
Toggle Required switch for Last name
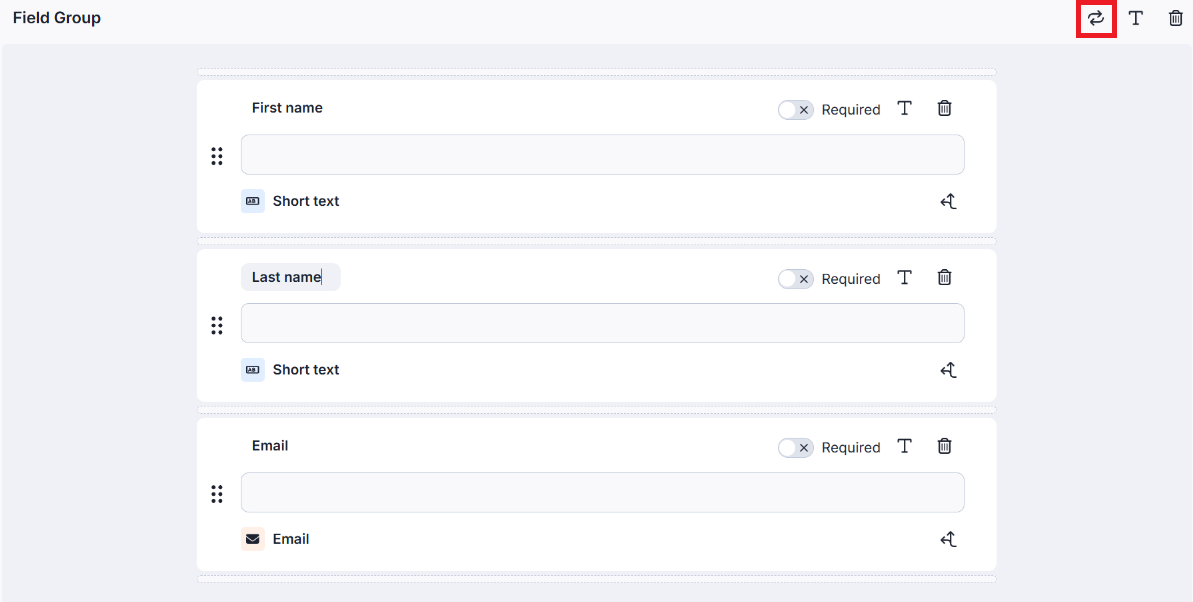pos(796,279)
